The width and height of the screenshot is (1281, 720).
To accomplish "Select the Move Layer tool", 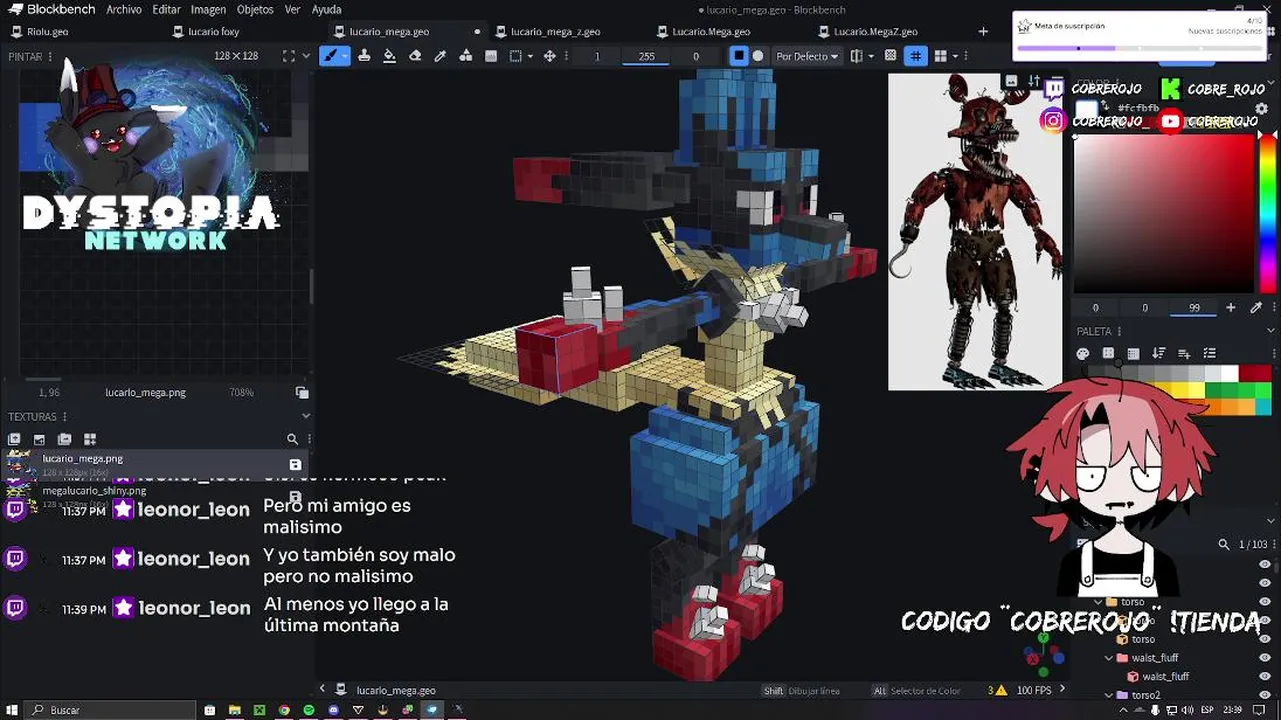I will click(x=549, y=56).
